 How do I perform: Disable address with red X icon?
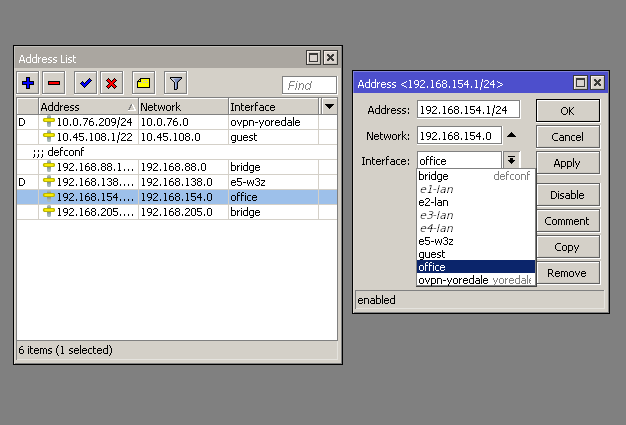tap(112, 83)
